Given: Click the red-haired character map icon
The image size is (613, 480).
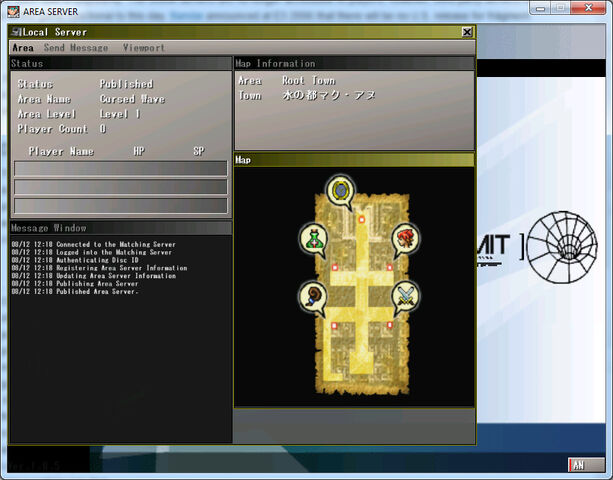Looking at the screenshot, I should [x=405, y=239].
